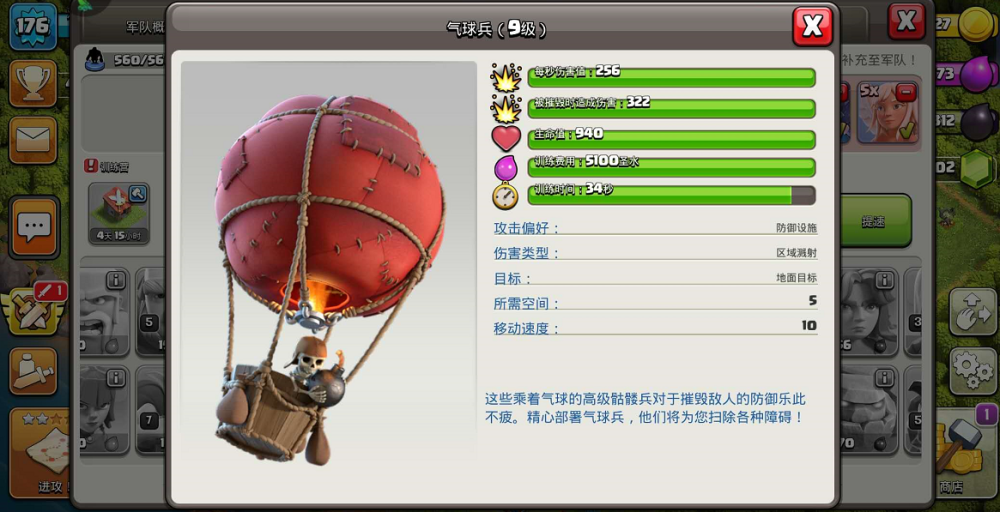Viewport: 1000px width, 512px height.
Task: Open the crossed swords war icon
Action: (33, 312)
